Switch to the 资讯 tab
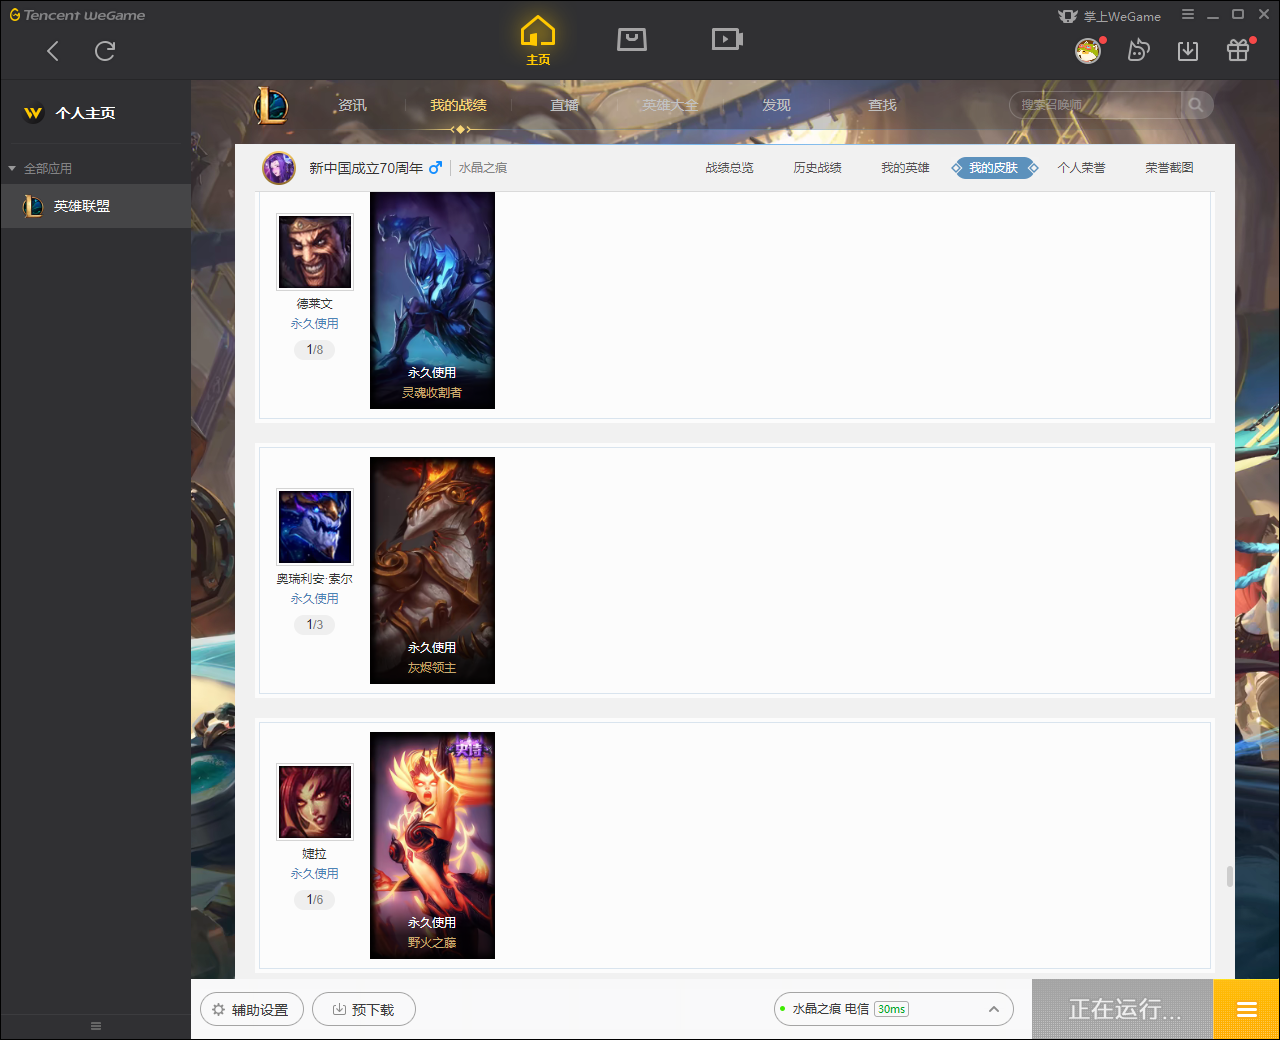This screenshot has height=1040, width=1280. (x=352, y=105)
